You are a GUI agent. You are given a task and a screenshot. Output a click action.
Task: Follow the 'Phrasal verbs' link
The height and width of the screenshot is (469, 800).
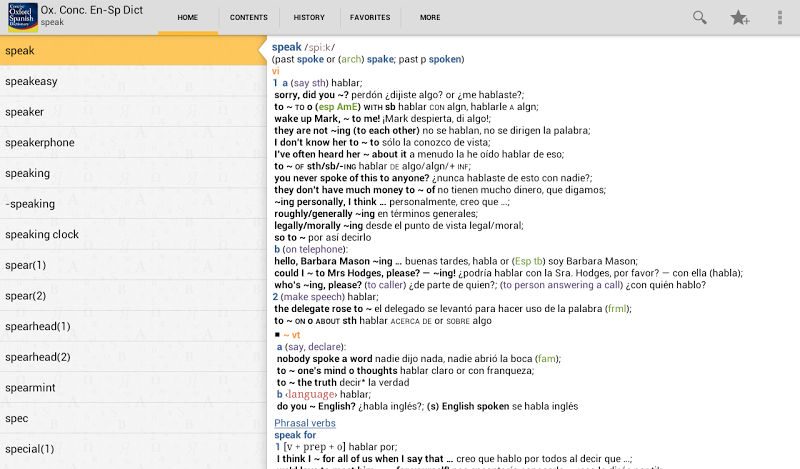pyautogui.click(x=305, y=423)
